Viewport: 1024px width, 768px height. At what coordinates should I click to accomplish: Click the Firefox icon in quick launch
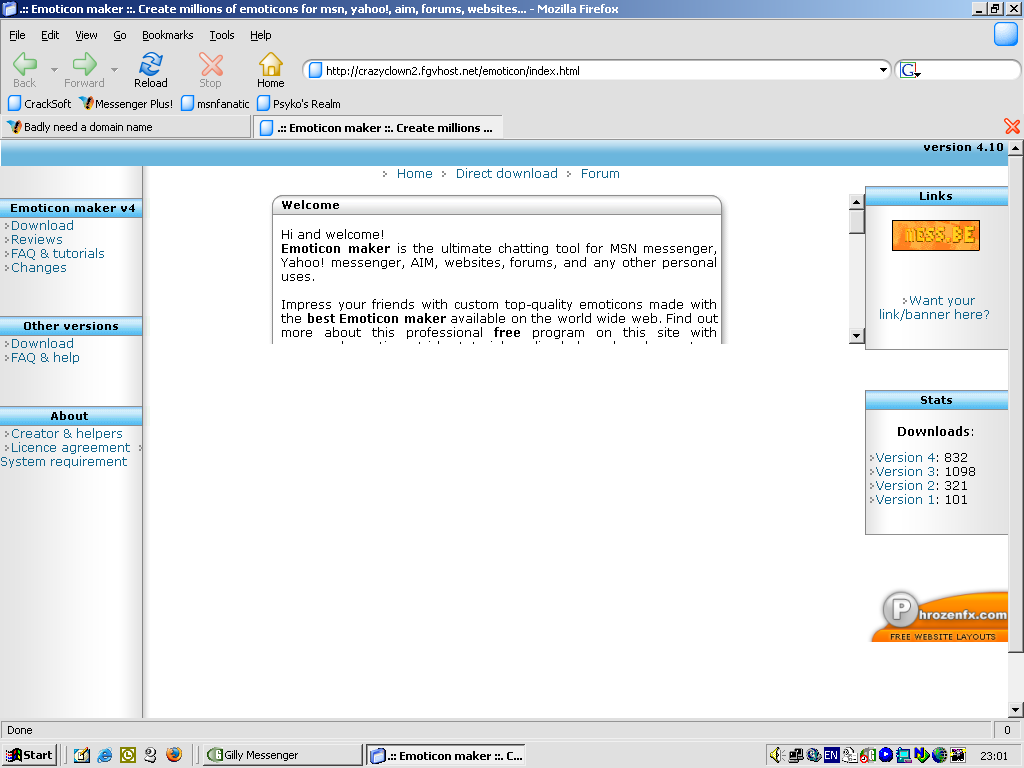tap(174, 755)
